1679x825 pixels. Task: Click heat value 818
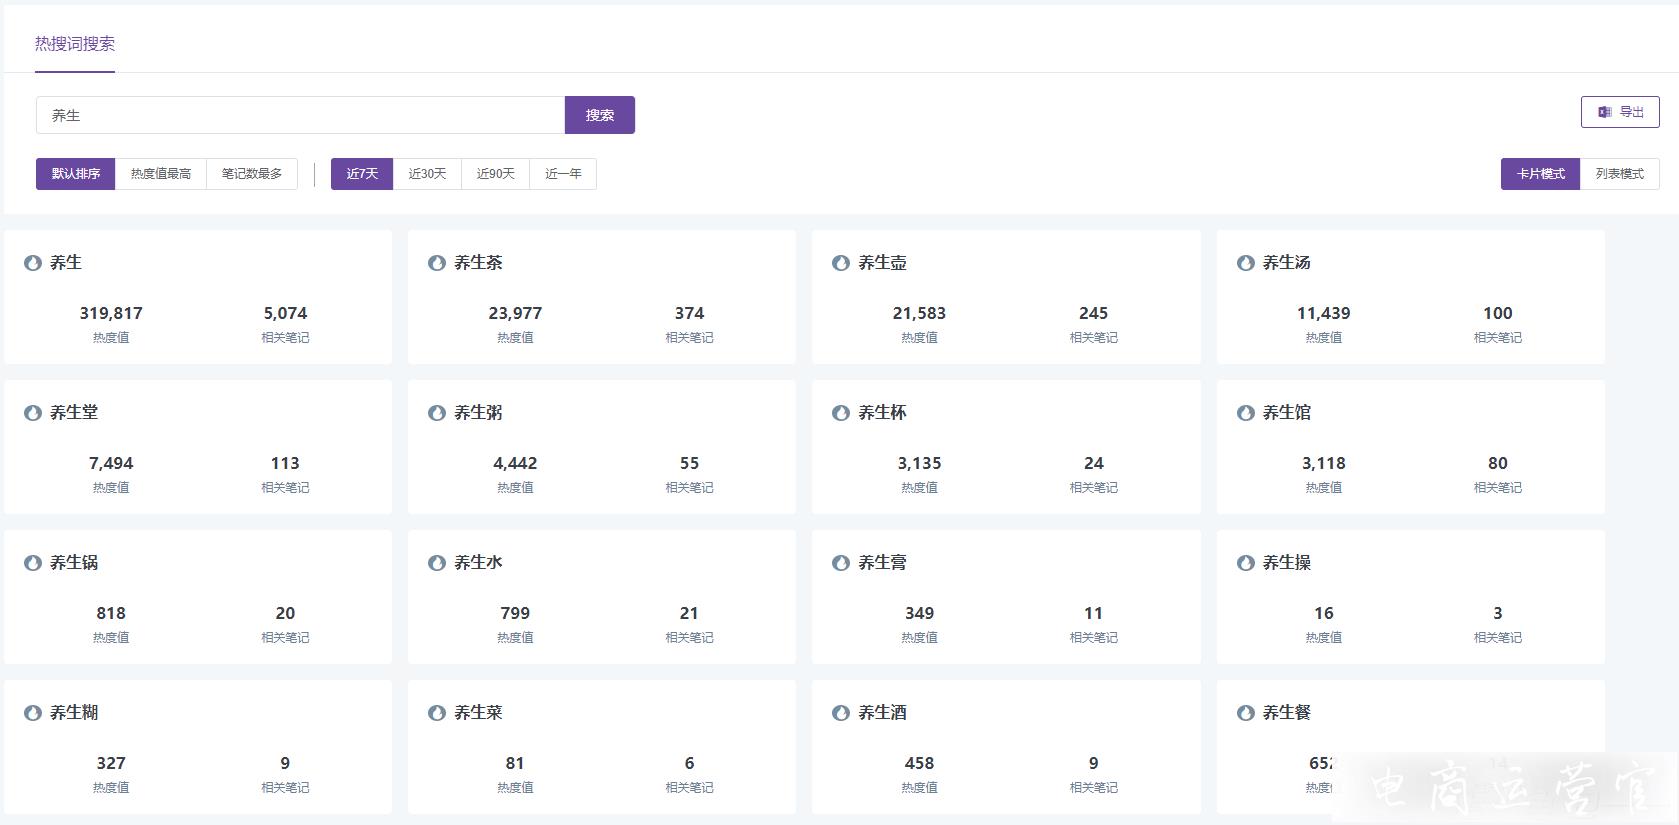[111, 613]
